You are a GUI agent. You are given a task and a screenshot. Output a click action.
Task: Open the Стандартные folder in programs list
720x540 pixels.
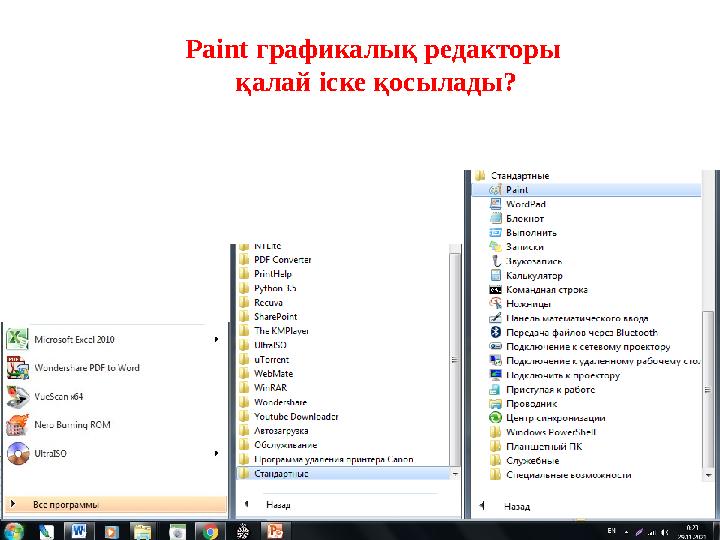coord(343,473)
